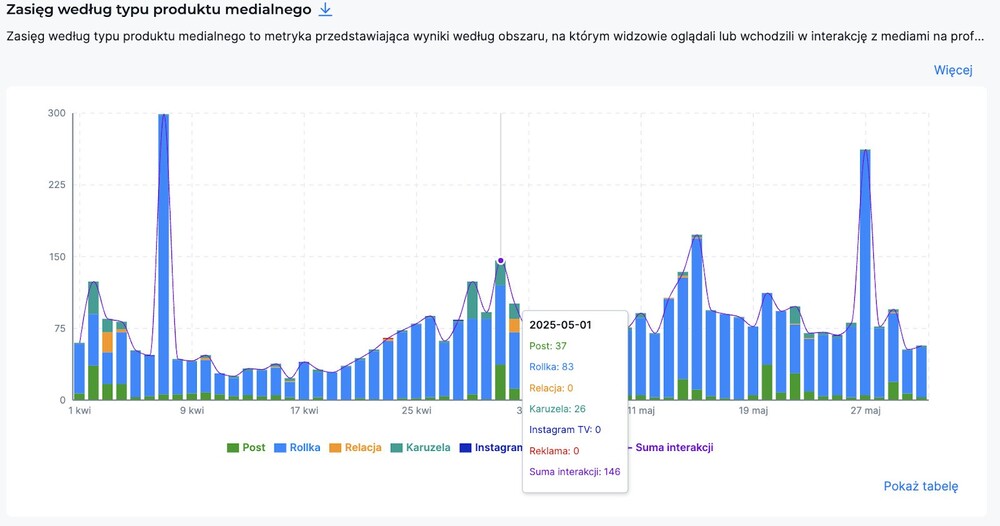
Task: Hide the Relacja series via its legend entry
Action: pos(356,447)
